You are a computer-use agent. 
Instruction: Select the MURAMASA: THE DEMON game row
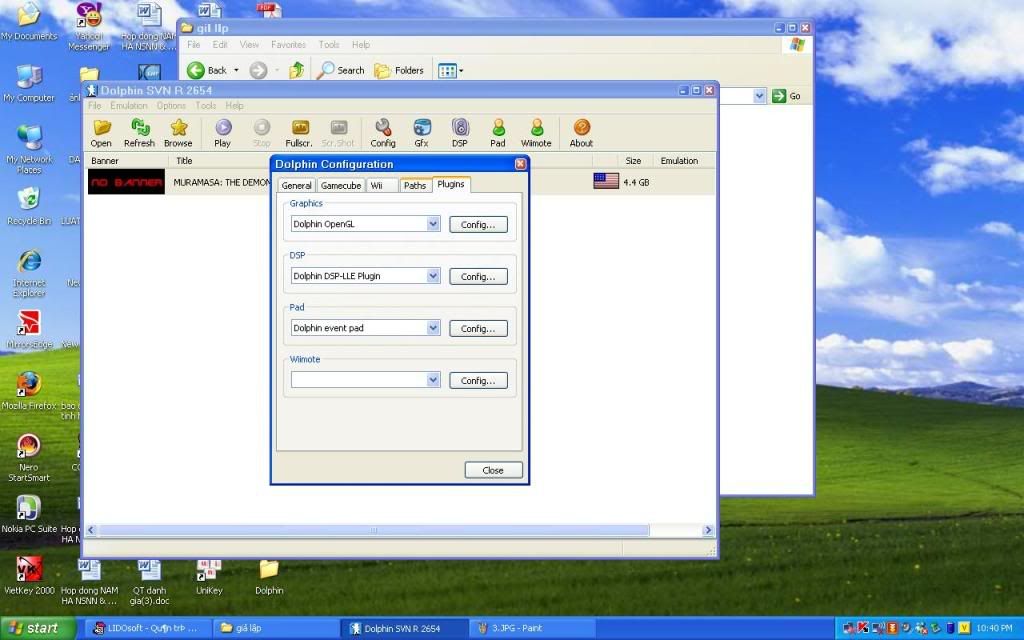(401, 182)
